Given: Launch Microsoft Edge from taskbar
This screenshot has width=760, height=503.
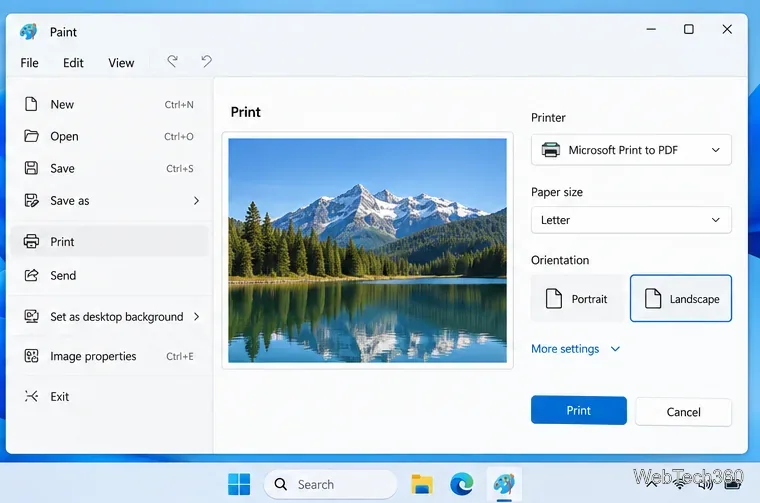Looking at the screenshot, I should pyautogui.click(x=461, y=484).
